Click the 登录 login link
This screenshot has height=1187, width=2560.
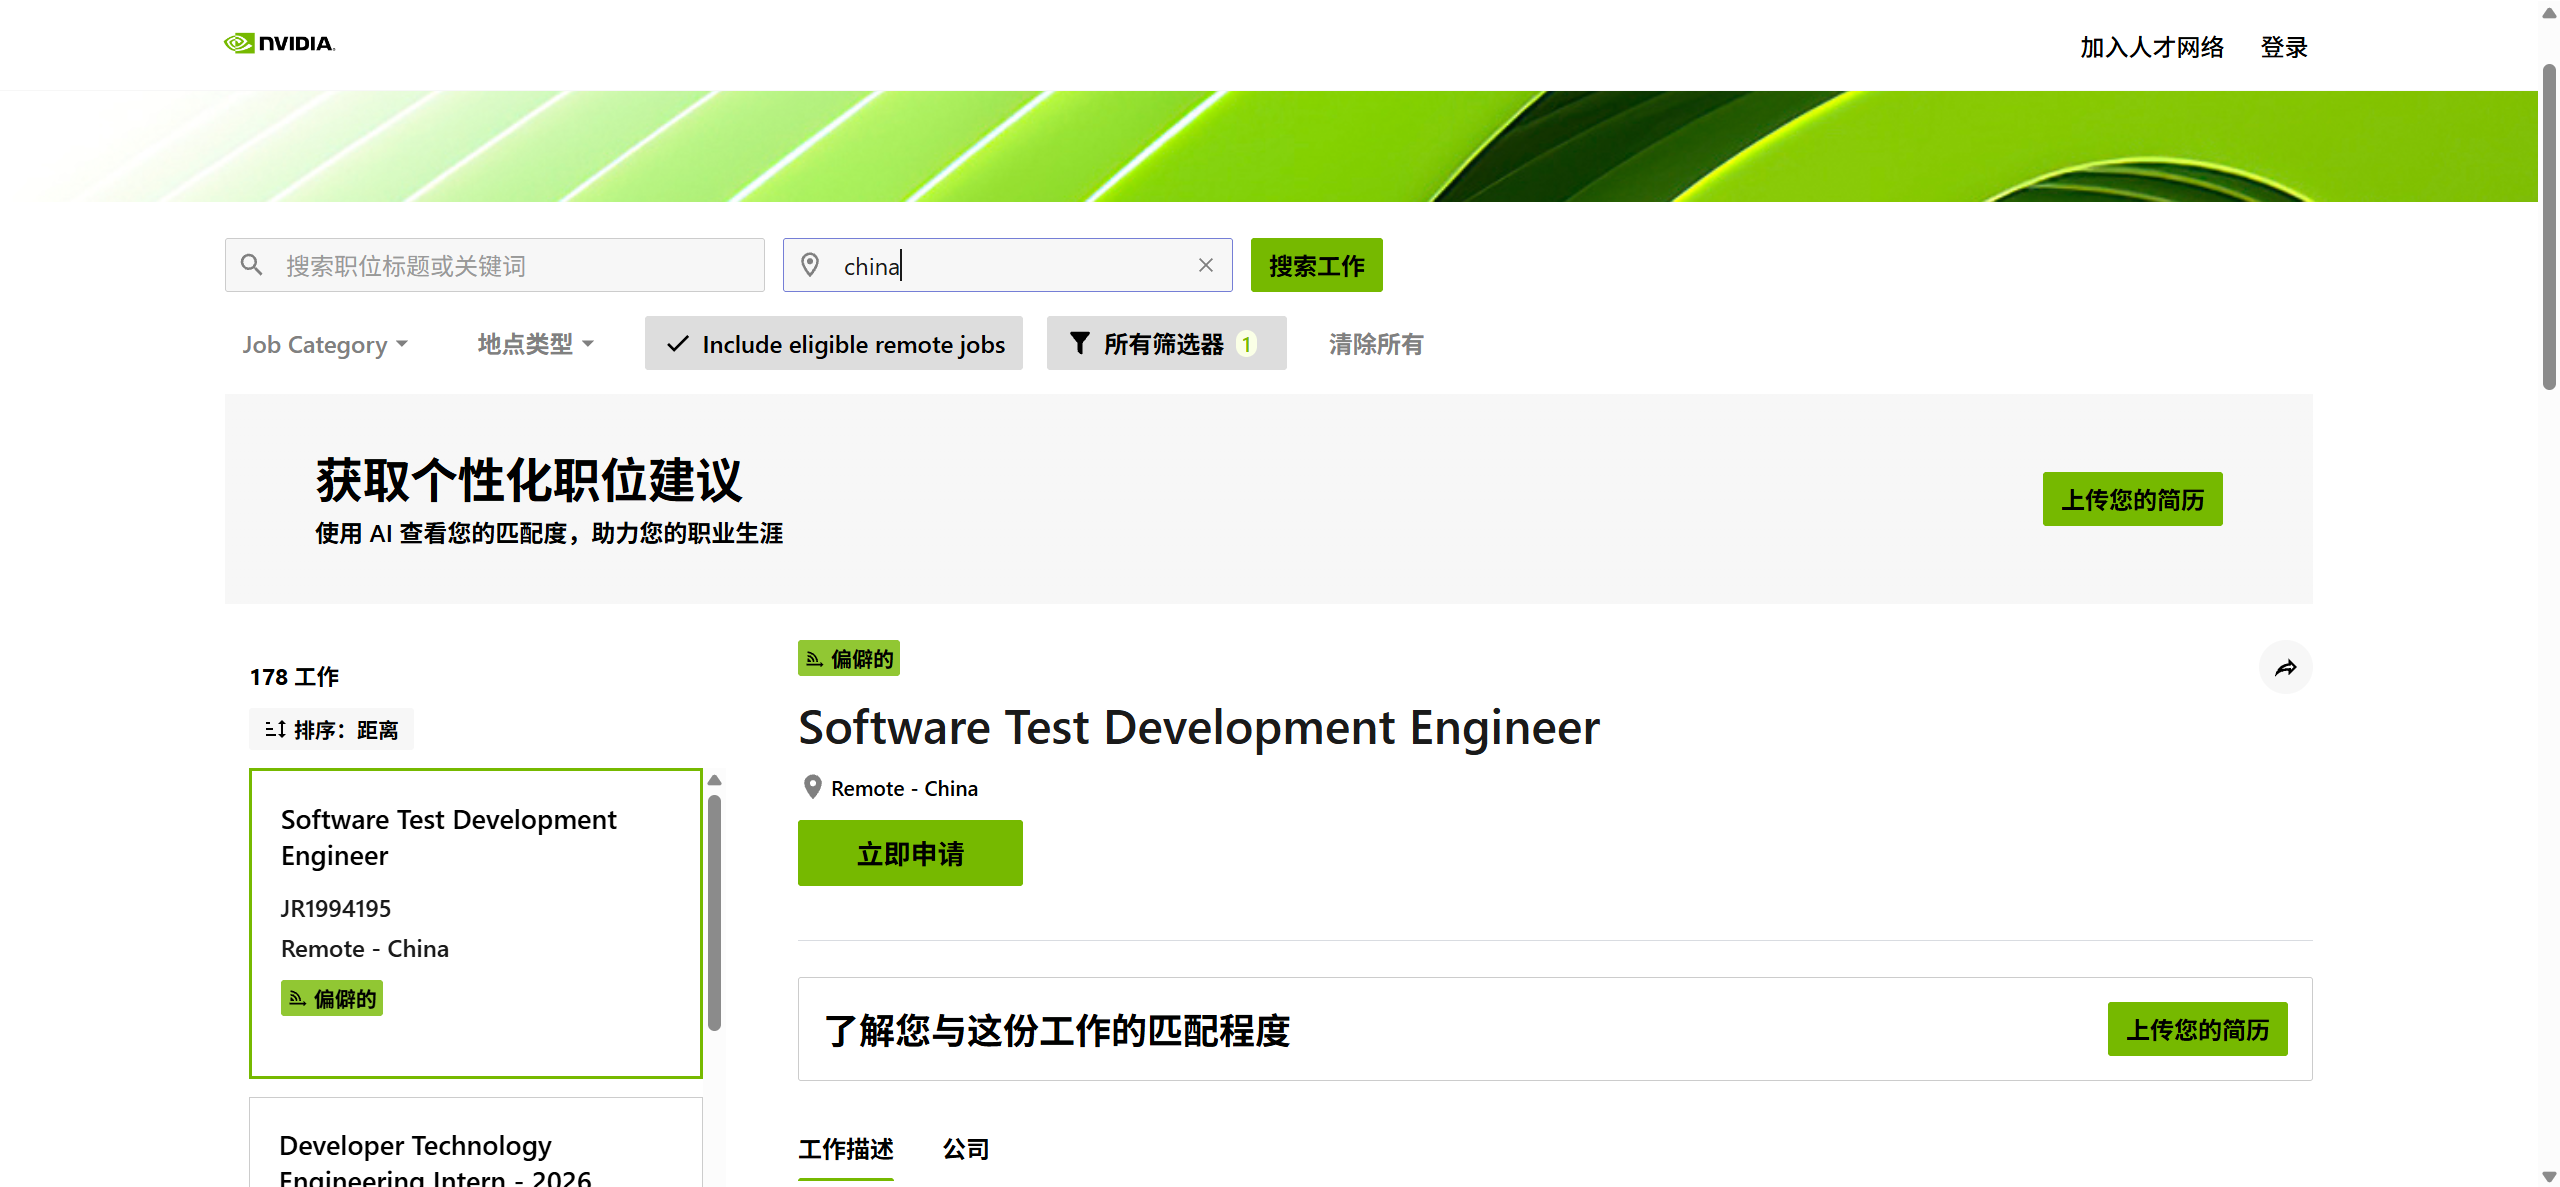(2283, 47)
